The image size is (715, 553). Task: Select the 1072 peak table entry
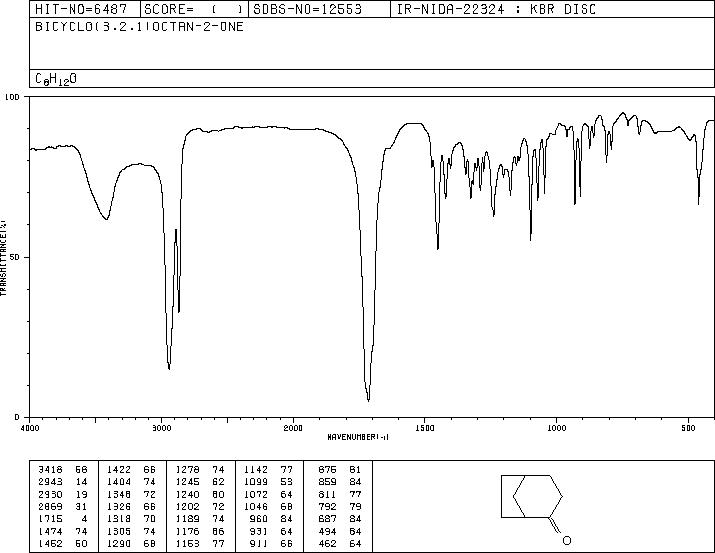(x=268, y=494)
